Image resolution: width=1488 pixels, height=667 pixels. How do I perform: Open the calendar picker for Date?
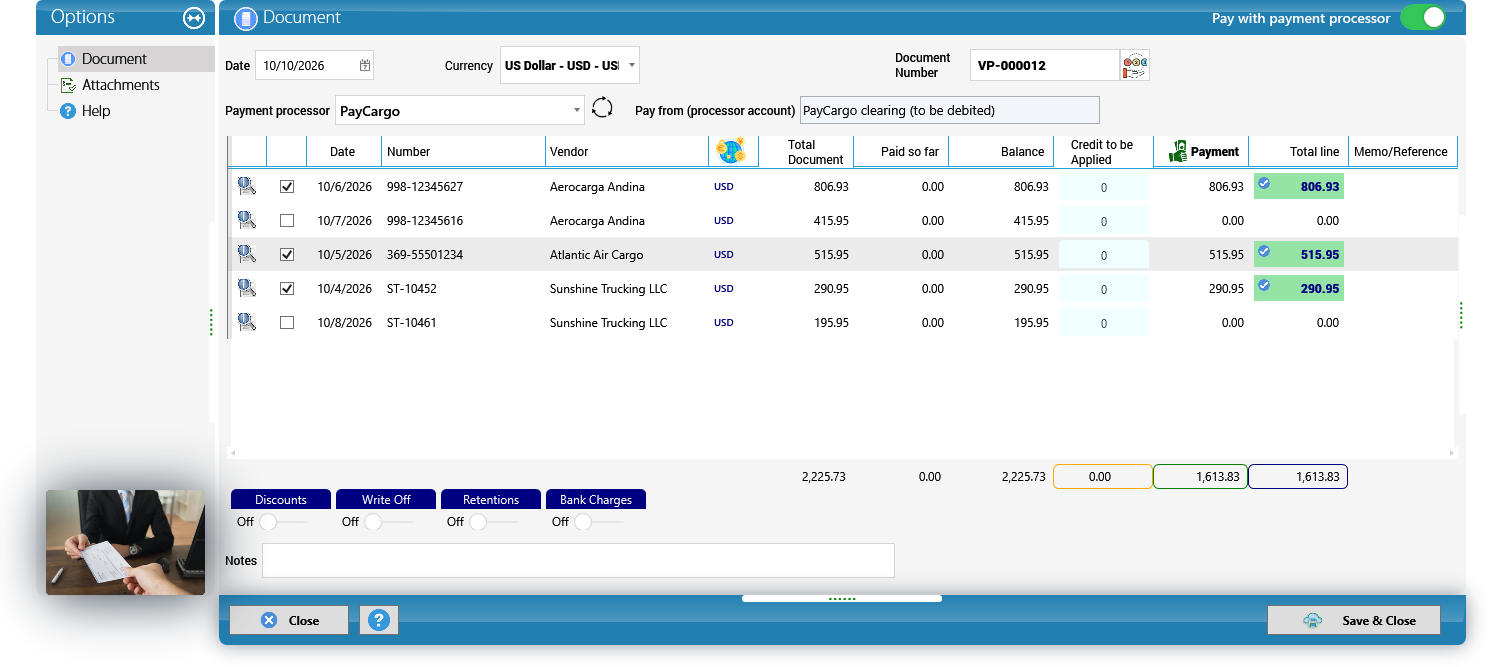coord(365,66)
